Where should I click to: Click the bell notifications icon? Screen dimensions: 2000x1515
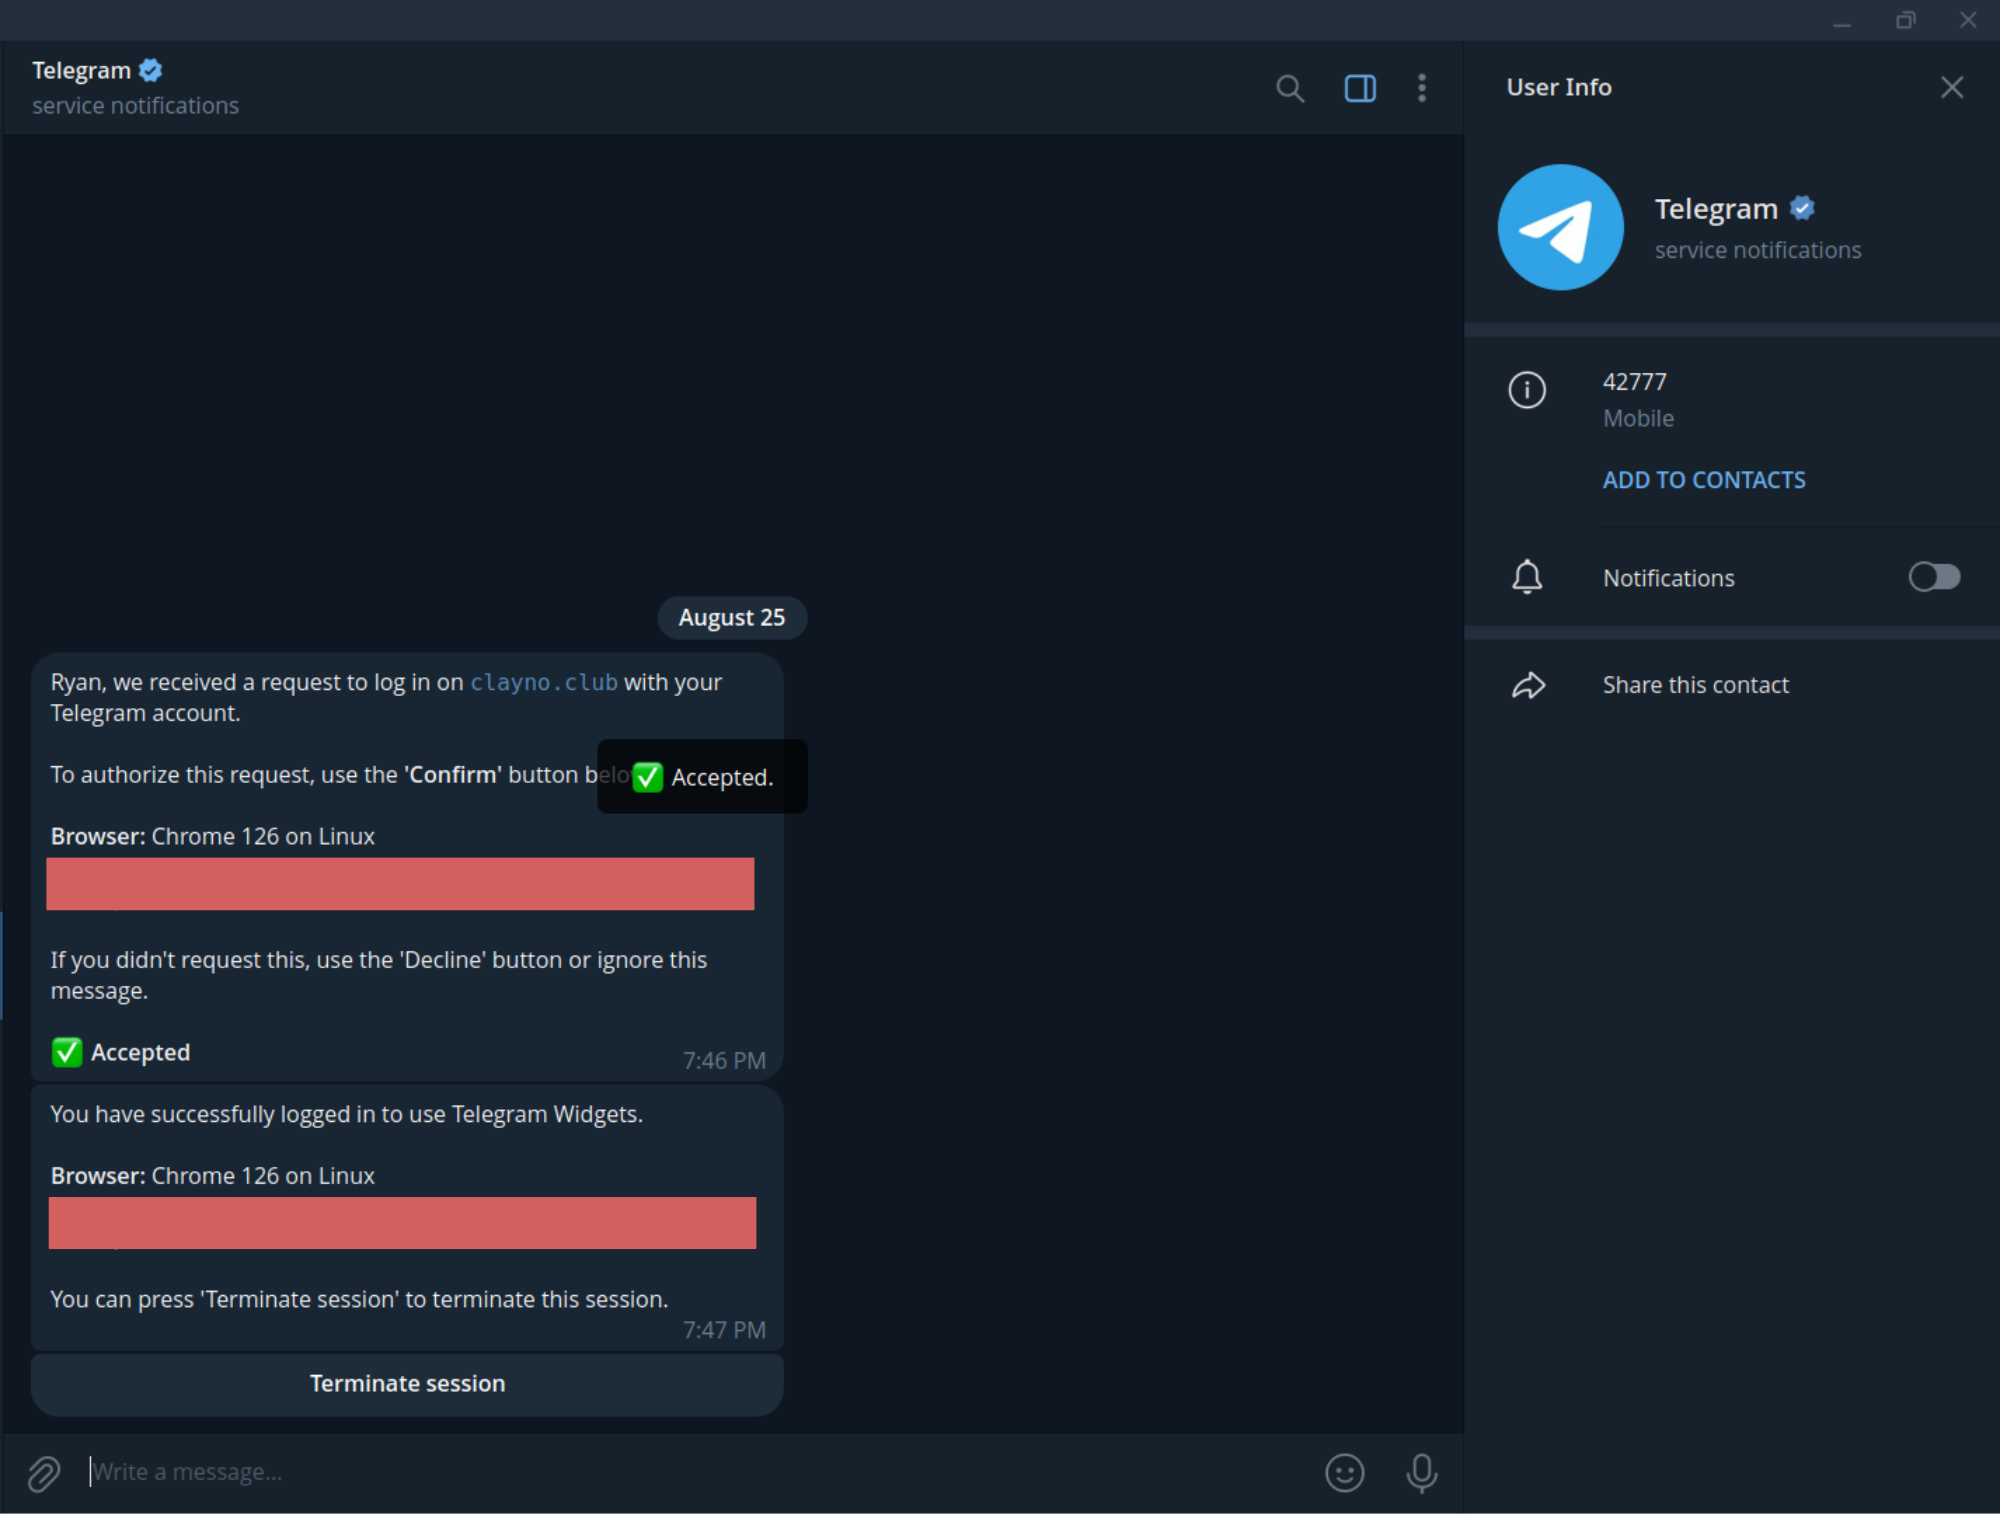pyautogui.click(x=1529, y=576)
